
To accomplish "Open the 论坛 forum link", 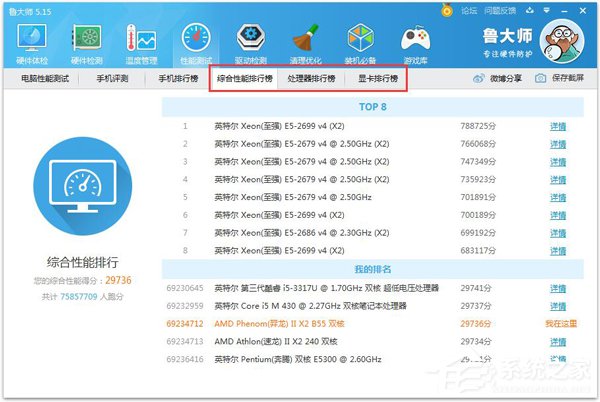I will pyautogui.click(x=469, y=11).
